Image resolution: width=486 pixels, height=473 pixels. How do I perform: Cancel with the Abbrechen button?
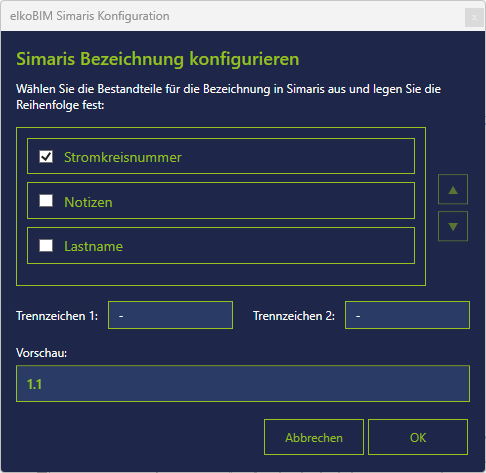[x=314, y=437]
